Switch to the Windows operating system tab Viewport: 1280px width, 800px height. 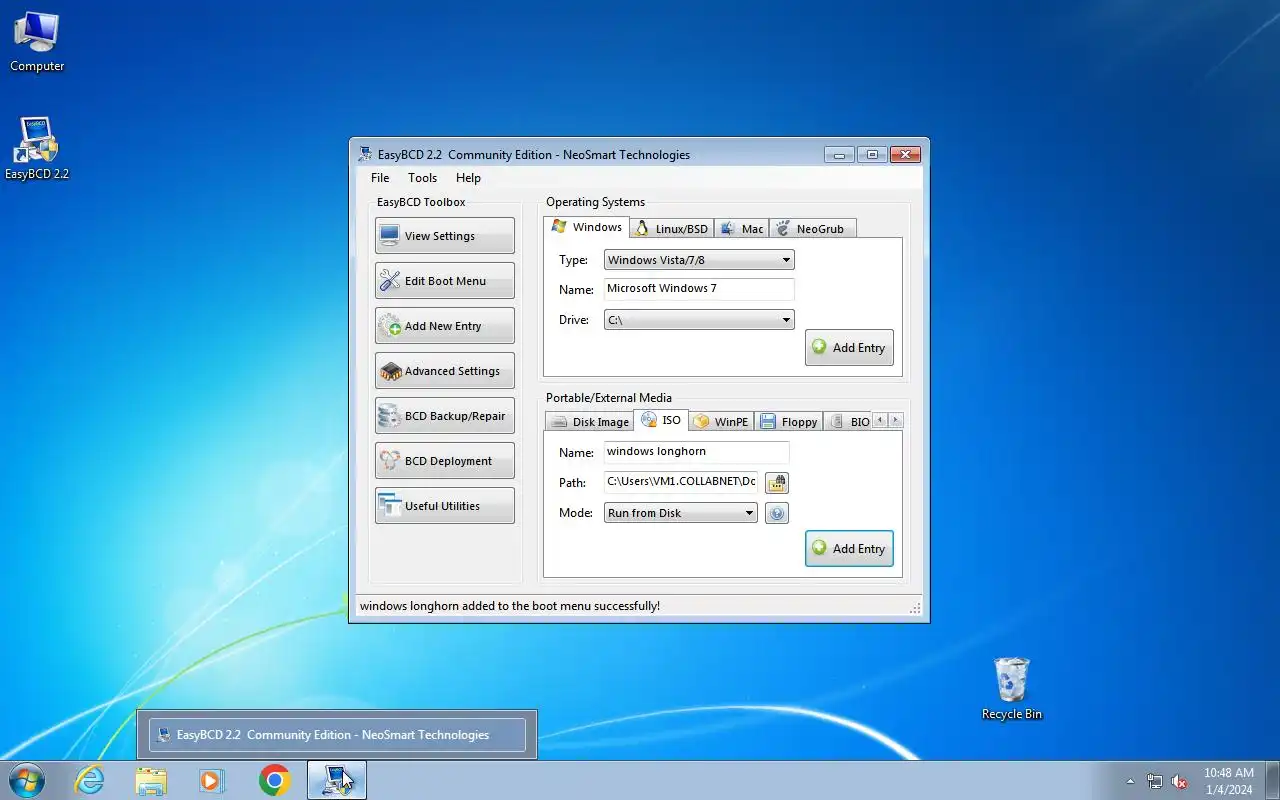coord(587,227)
